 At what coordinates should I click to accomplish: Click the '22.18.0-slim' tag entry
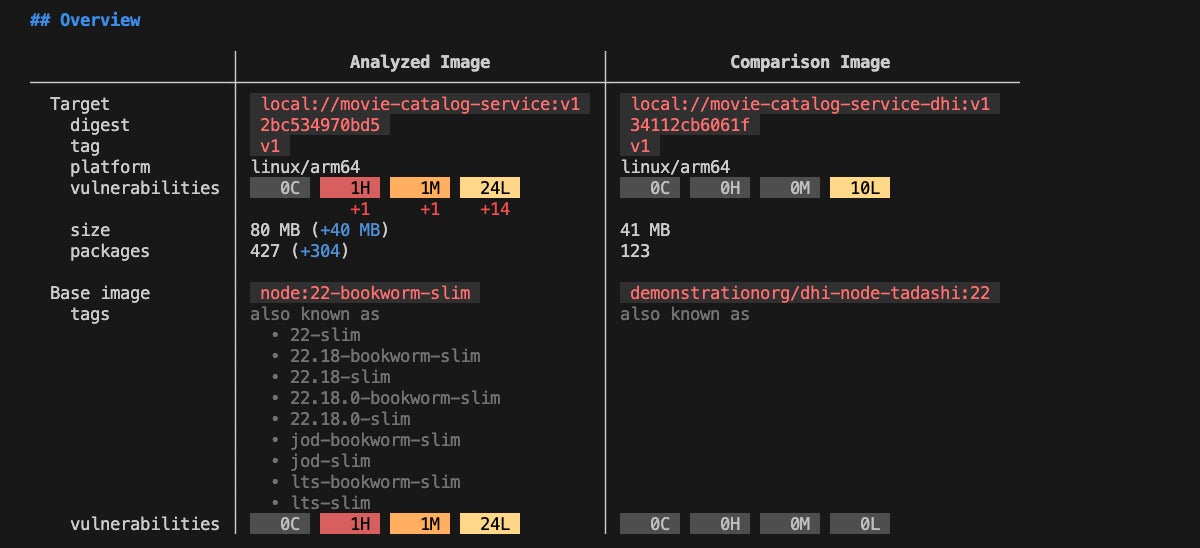click(350, 419)
